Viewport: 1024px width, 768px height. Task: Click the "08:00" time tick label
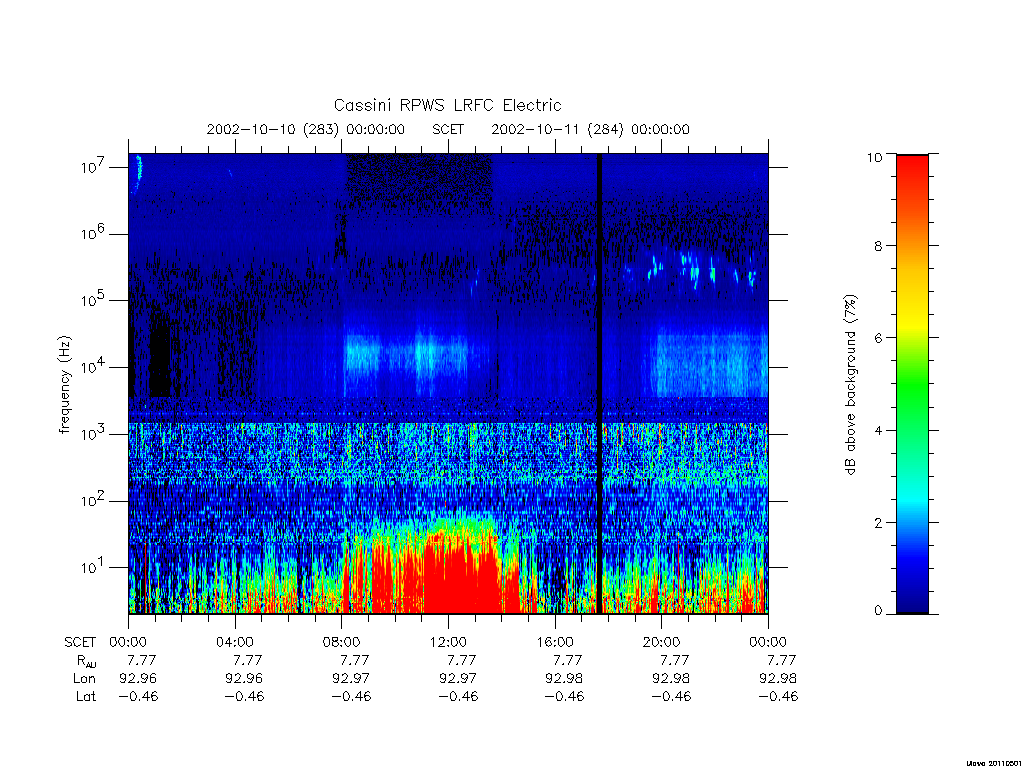342,642
